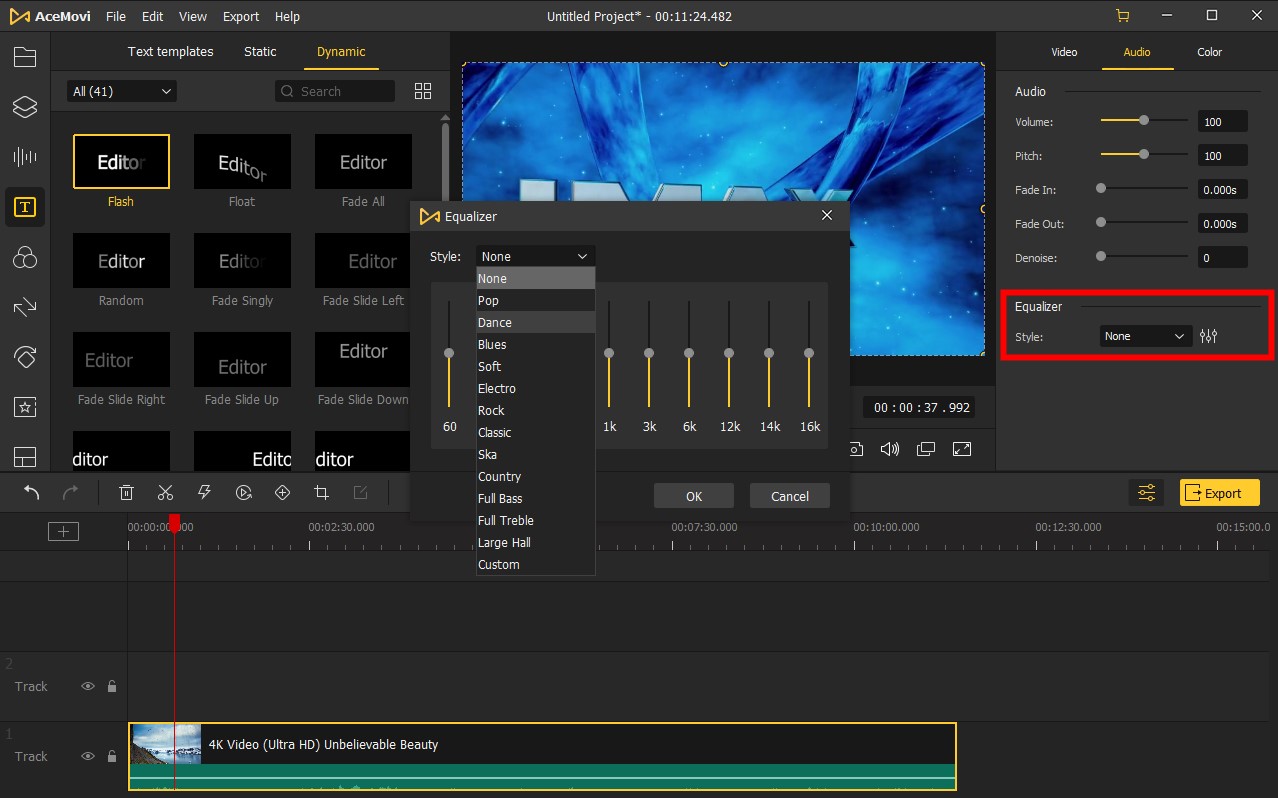Open equalizer settings via sliders icon

pyautogui.click(x=1208, y=336)
